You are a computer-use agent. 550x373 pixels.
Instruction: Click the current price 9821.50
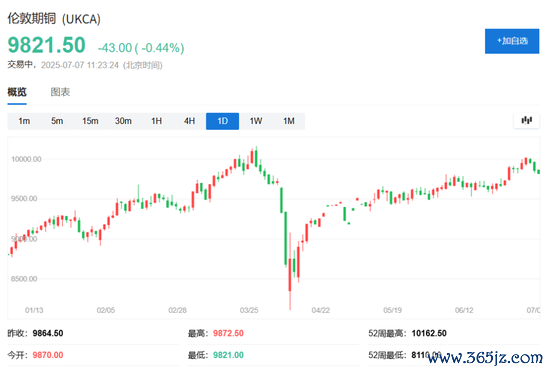coord(46,45)
